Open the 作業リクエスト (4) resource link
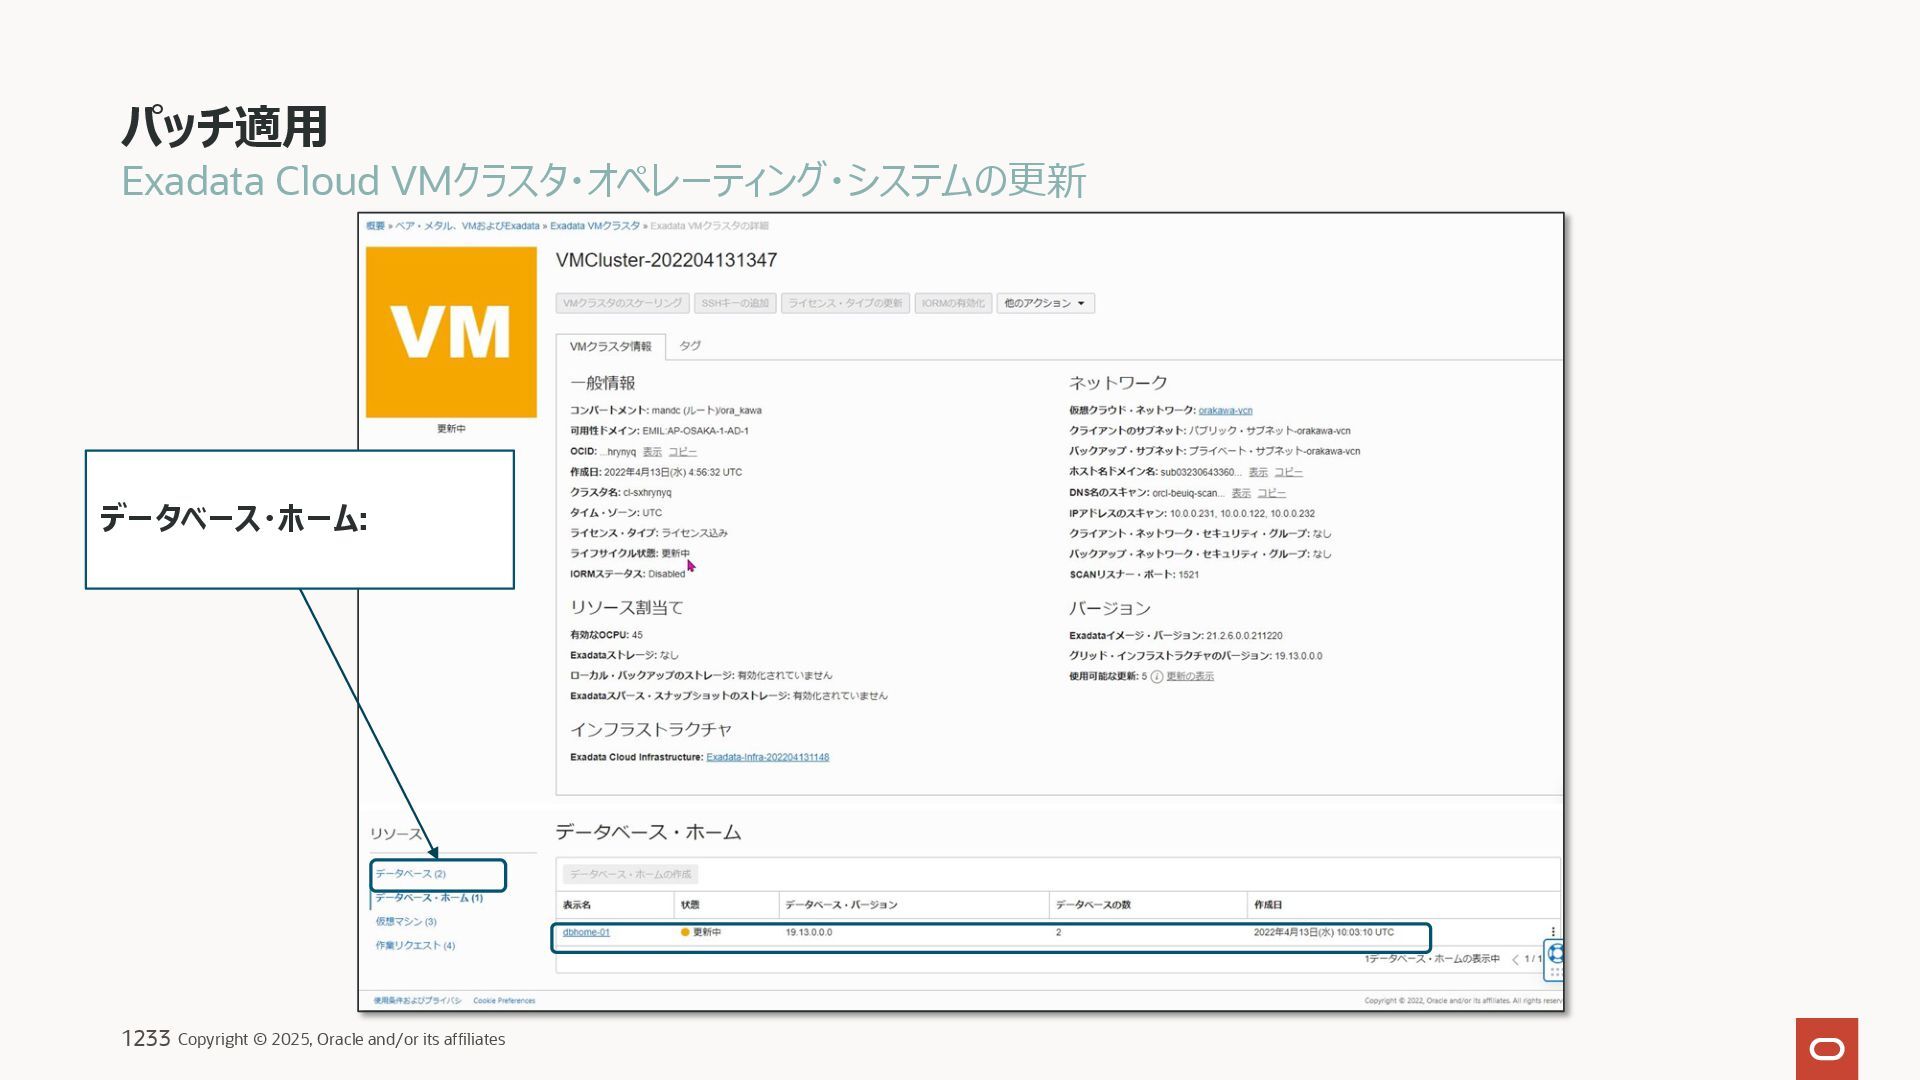This screenshot has width=1920, height=1080. [415, 946]
